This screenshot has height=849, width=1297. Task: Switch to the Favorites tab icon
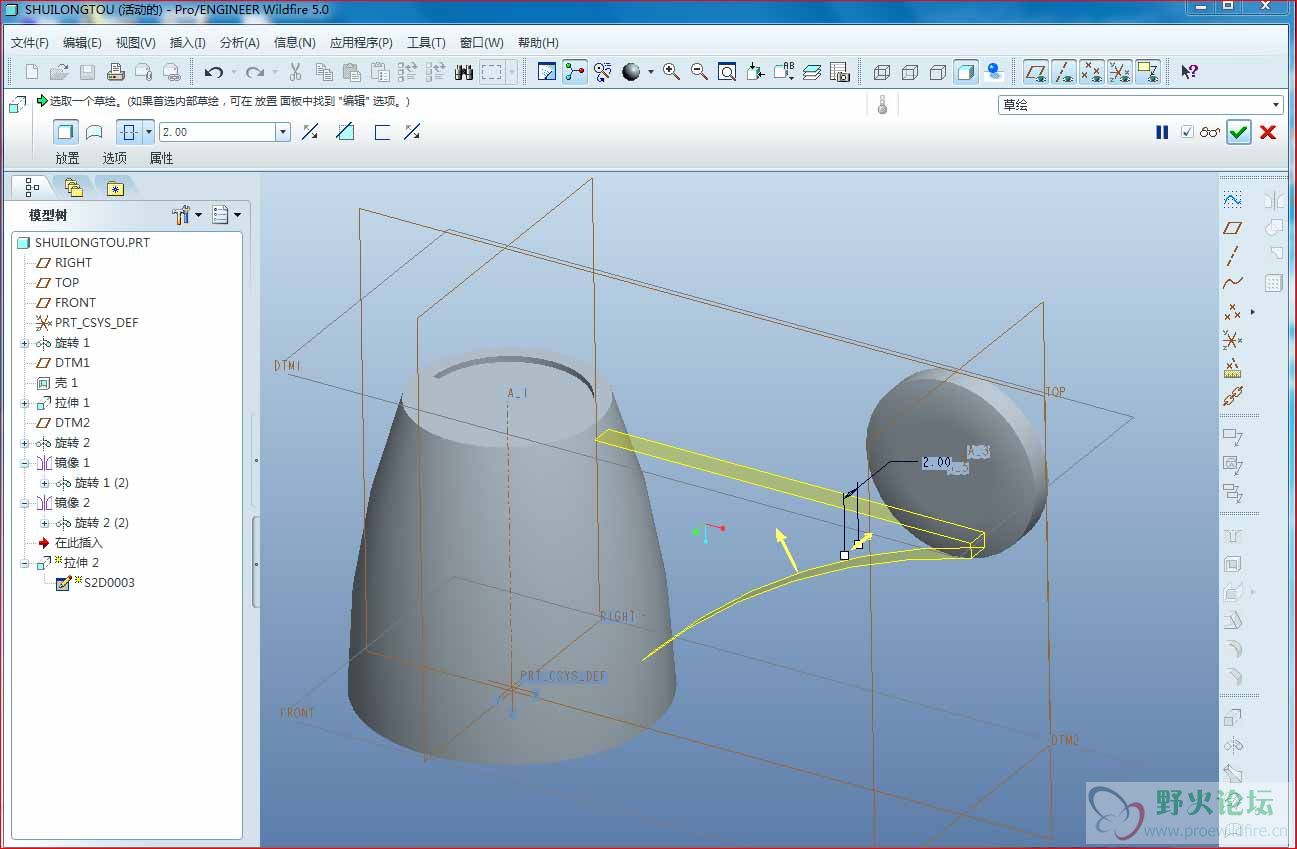pyautogui.click(x=115, y=187)
